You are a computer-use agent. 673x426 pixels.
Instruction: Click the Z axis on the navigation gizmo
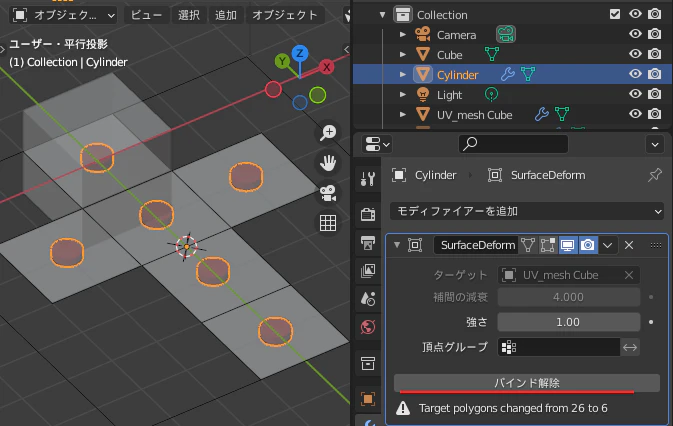300,54
